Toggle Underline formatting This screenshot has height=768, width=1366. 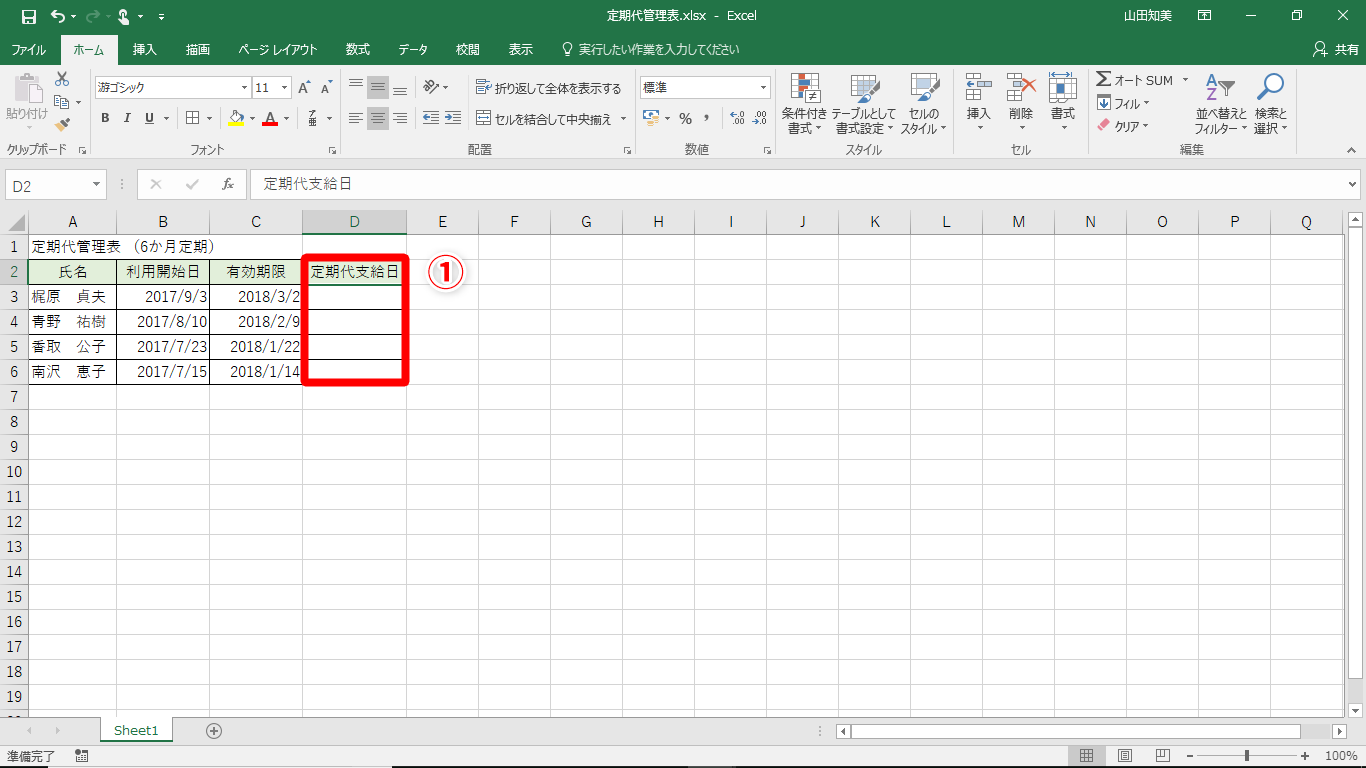click(x=149, y=118)
